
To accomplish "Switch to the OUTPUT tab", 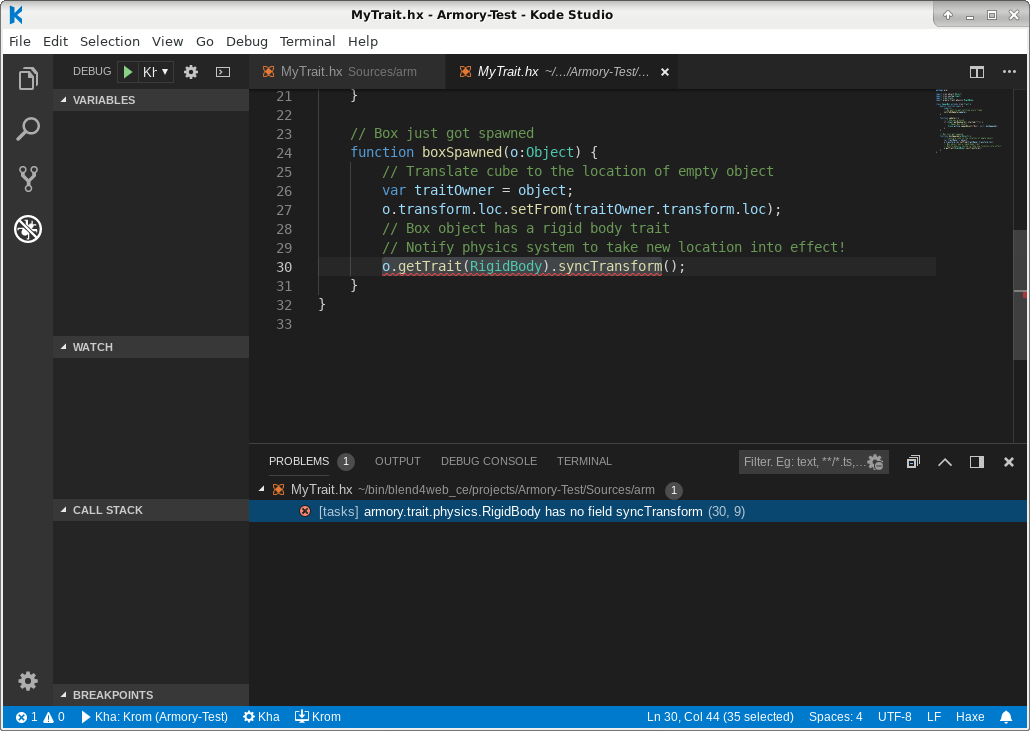I will pyautogui.click(x=397, y=461).
